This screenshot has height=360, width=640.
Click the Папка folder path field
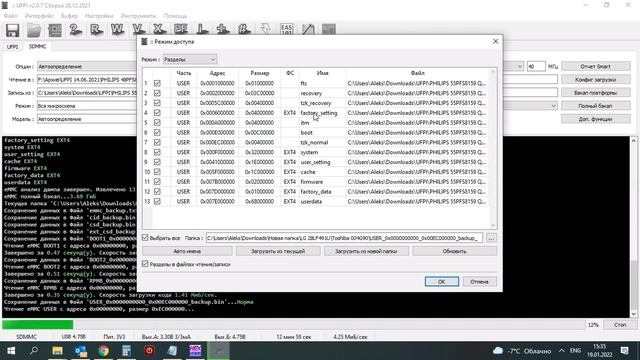(x=344, y=238)
